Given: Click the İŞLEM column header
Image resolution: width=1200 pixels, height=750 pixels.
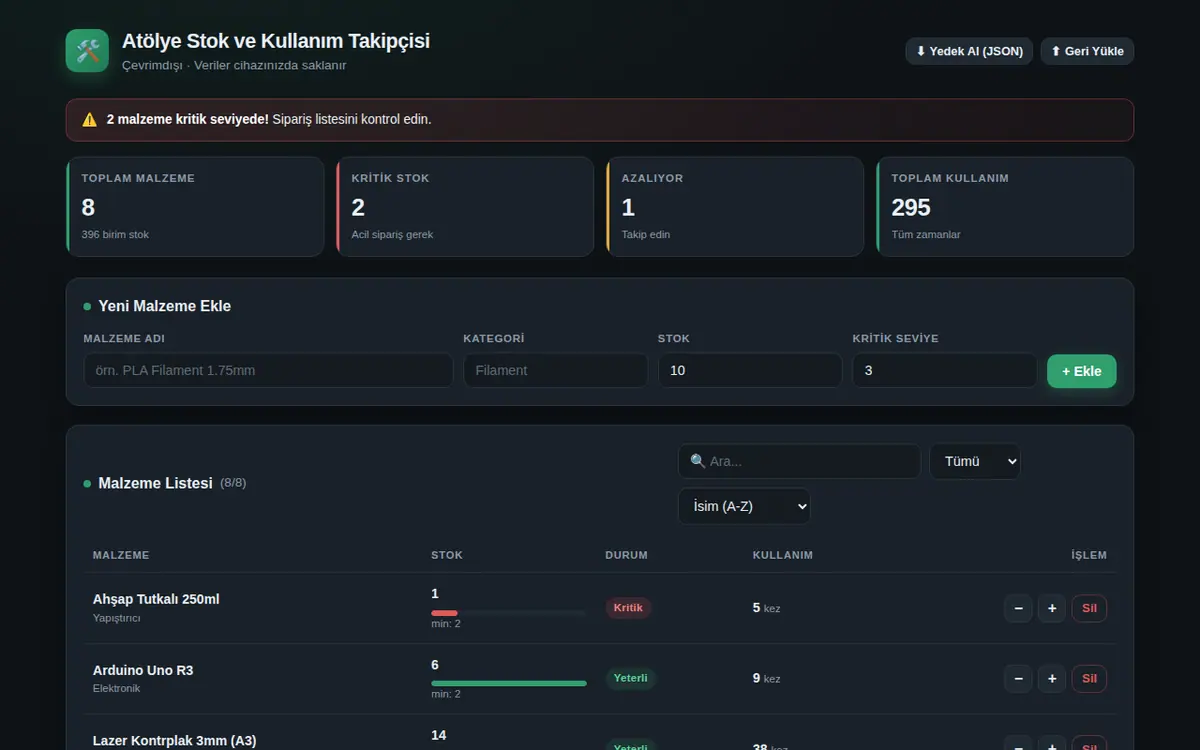Looking at the screenshot, I should coord(1089,555).
